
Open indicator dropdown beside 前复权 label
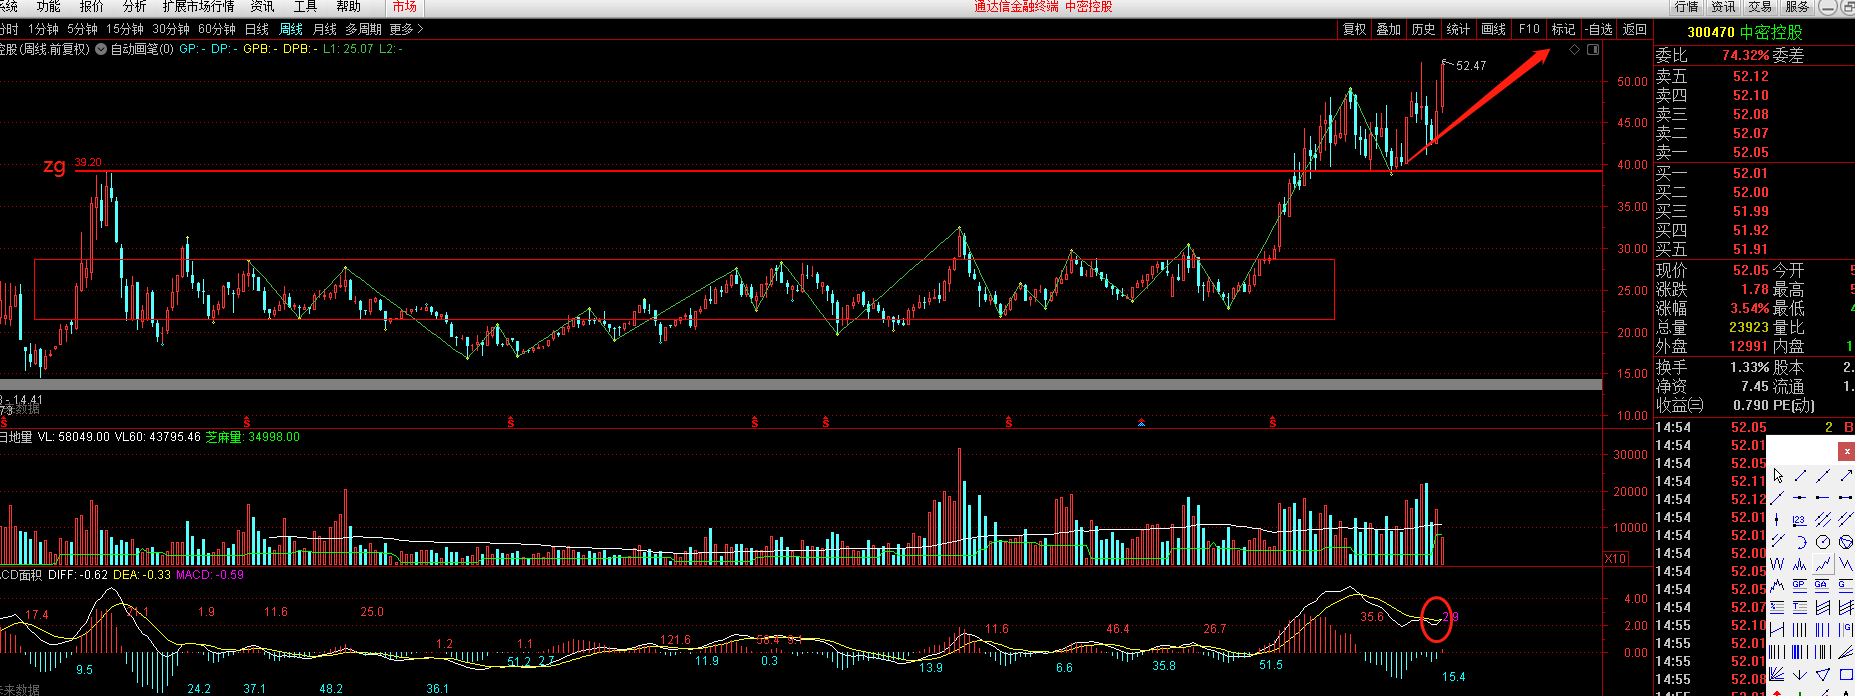coord(101,49)
